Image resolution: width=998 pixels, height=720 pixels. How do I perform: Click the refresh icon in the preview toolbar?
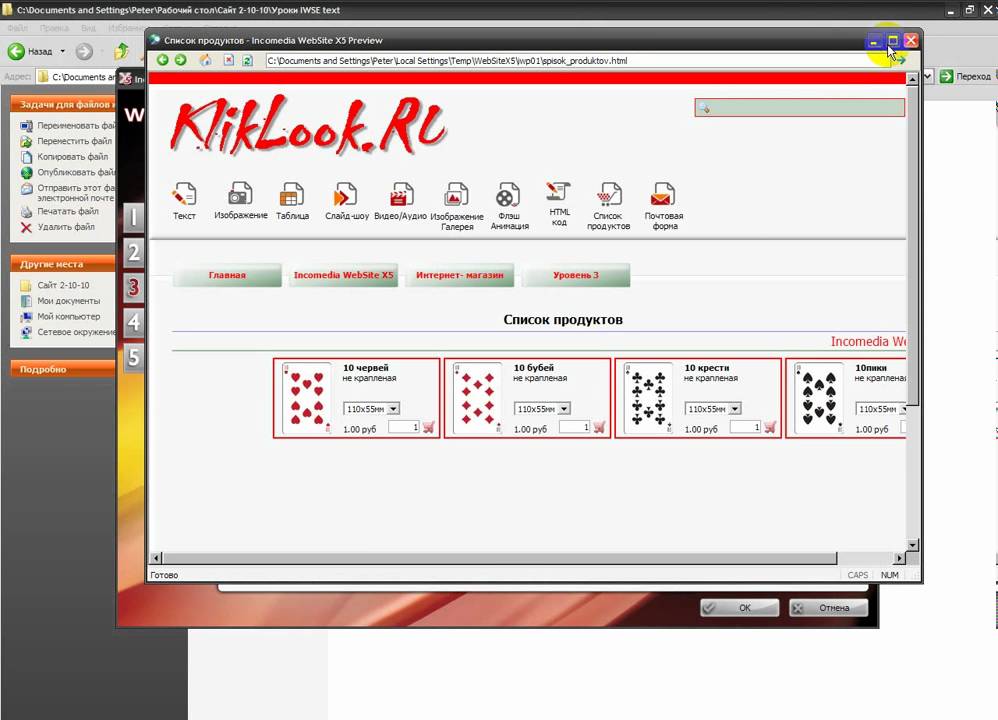point(248,60)
